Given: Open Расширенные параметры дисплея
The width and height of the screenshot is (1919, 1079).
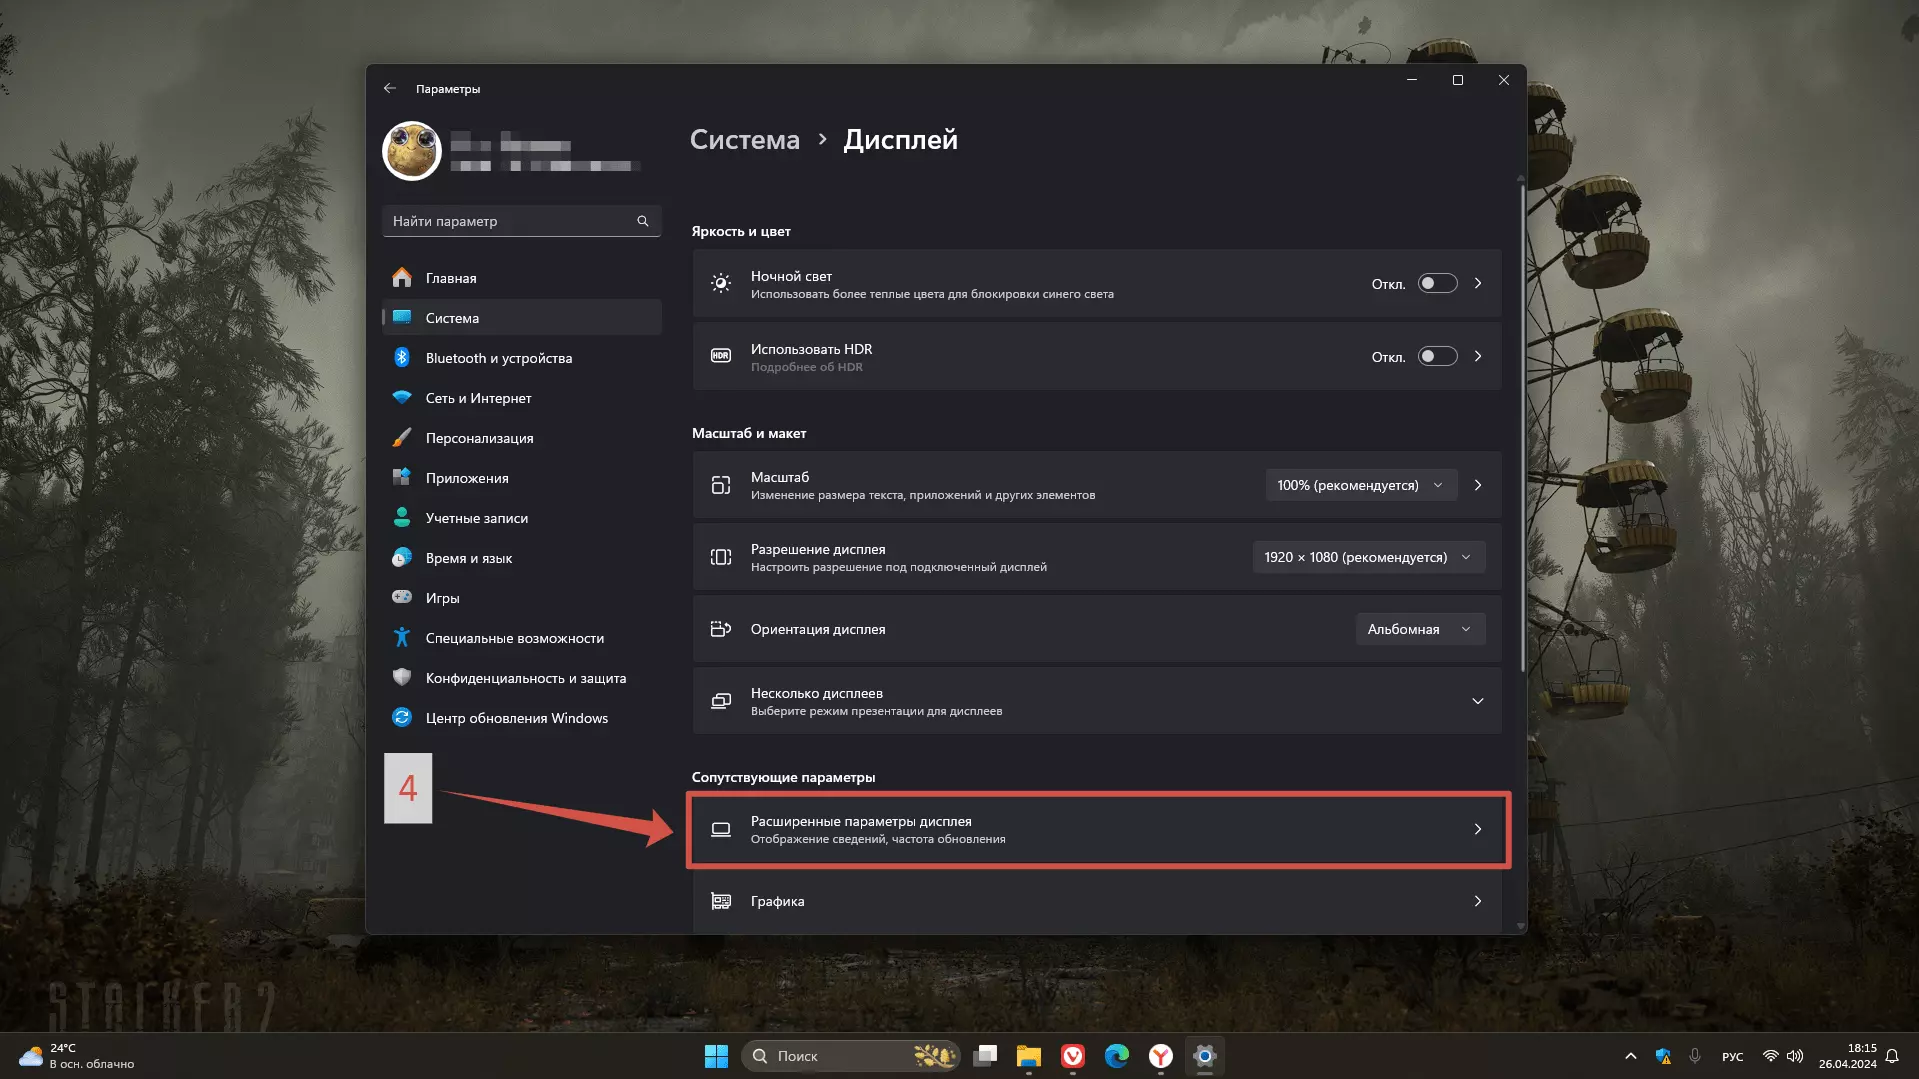Looking at the screenshot, I should pos(1097,829).
